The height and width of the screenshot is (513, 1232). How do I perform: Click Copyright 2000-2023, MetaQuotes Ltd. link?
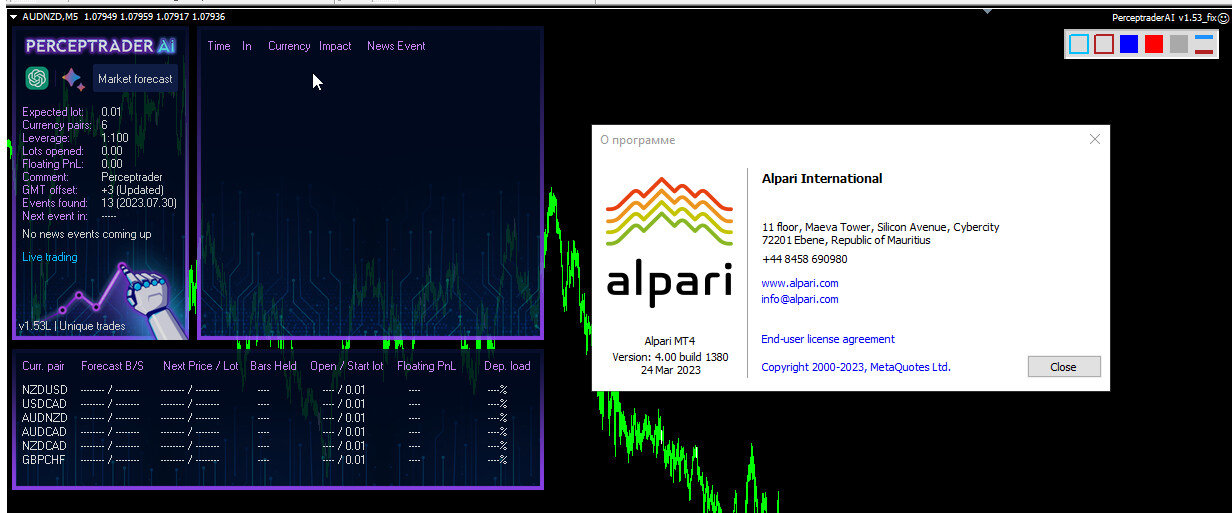coord(856,367)
